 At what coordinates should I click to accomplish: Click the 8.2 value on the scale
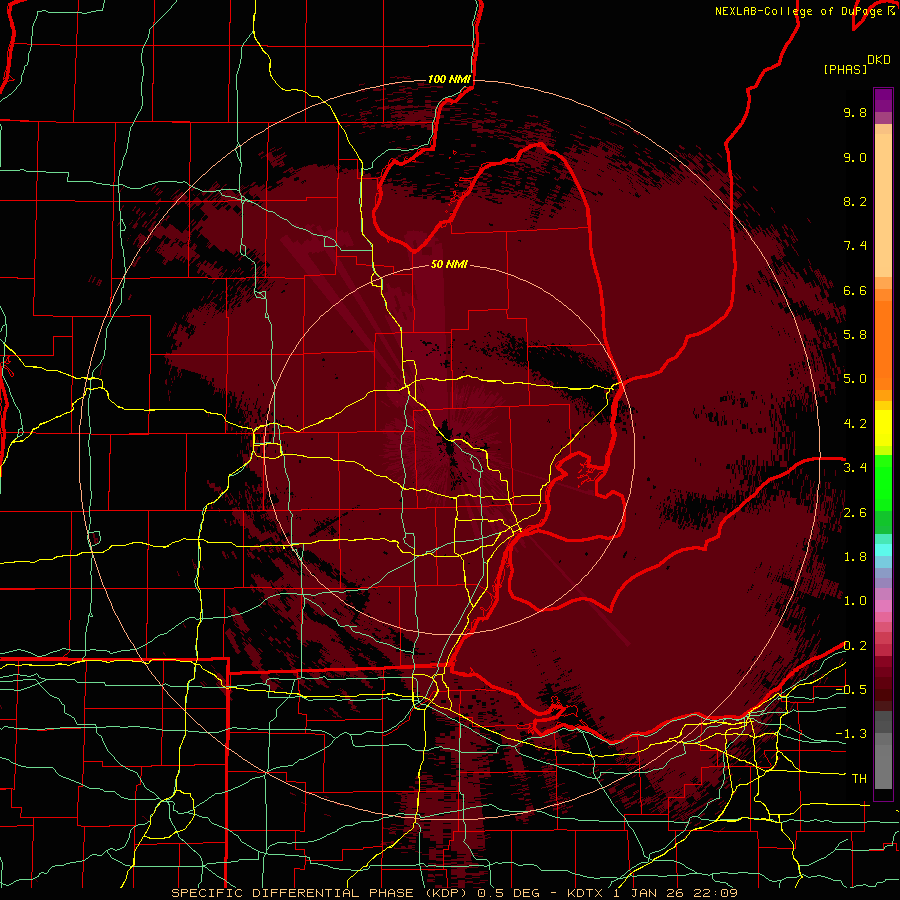855,201
